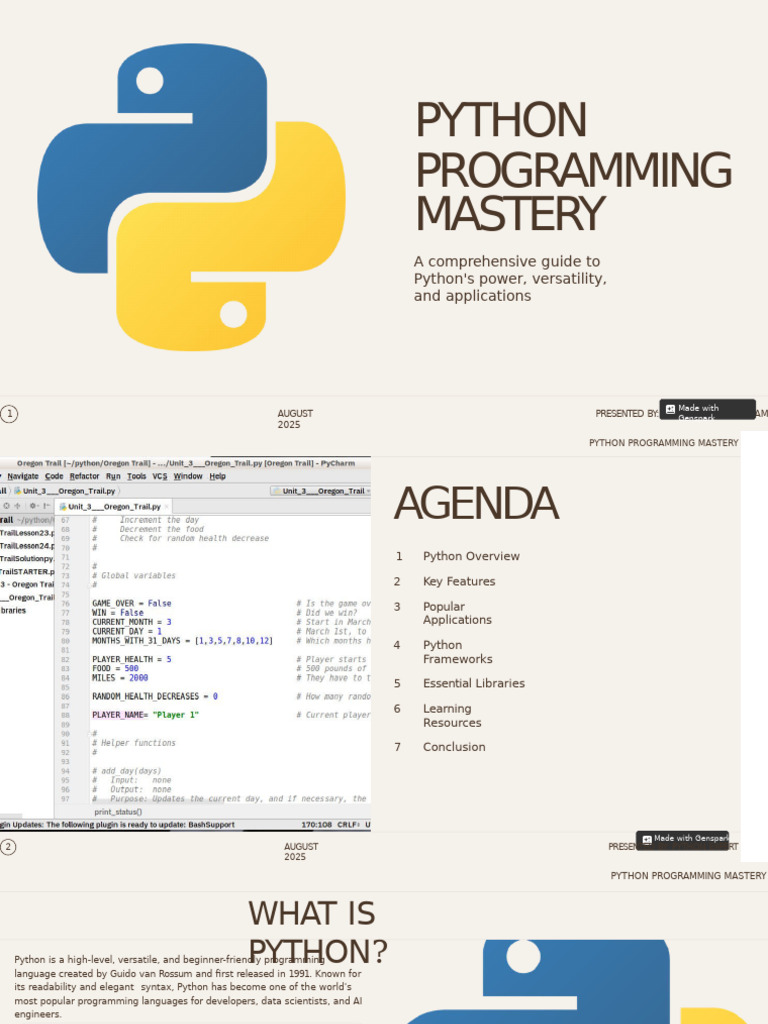
Task: Close the Unit_3___Oregon_Trail.py editor tab
Action: tap(166, 507)
